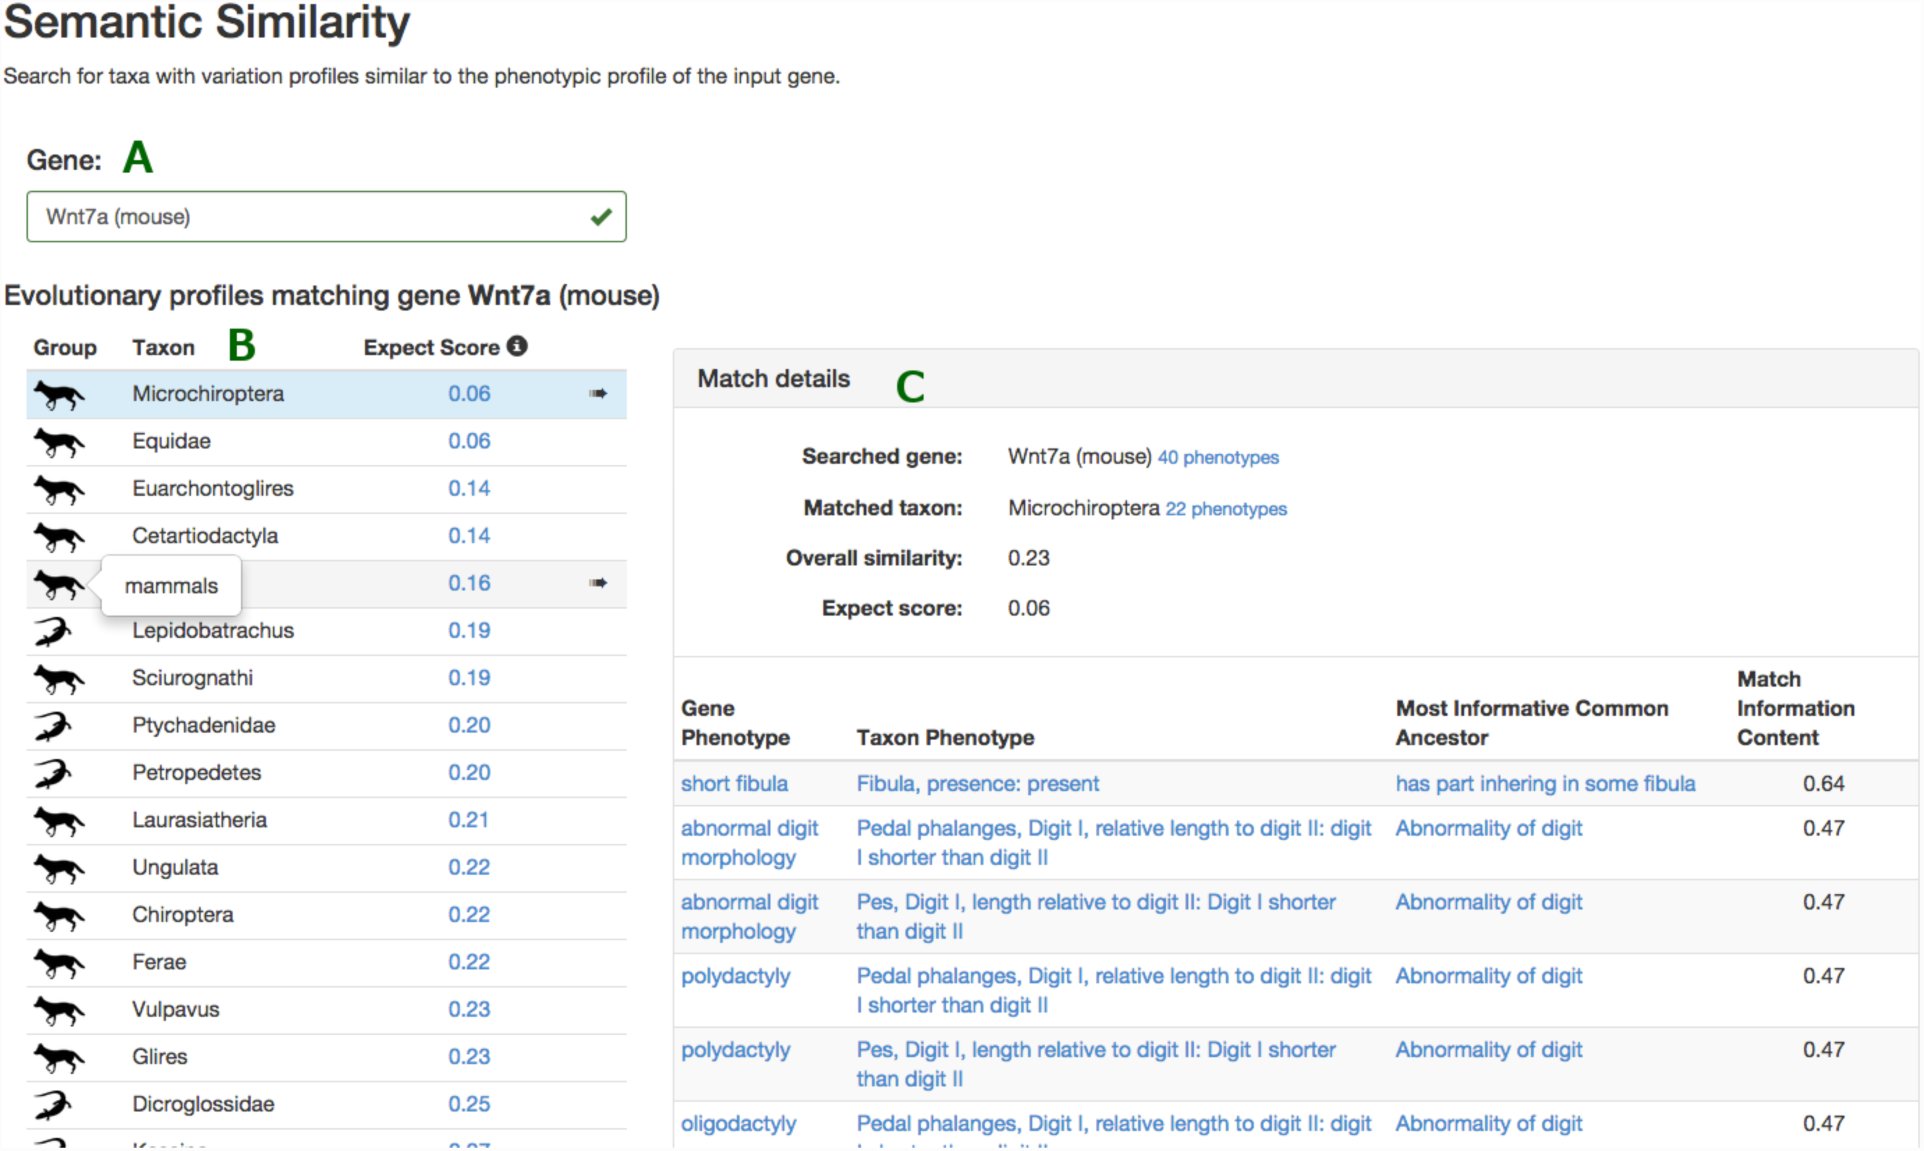This screenshot has width=1924, height=1151.
Task: Select the Laurasiatheria taxon row
Action: [x=326, y=820]
